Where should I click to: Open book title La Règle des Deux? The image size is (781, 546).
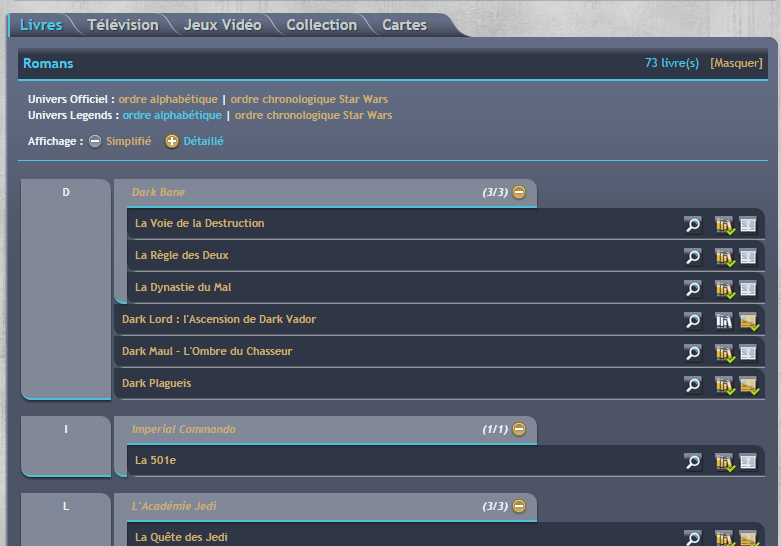click(x=182, y=256)
